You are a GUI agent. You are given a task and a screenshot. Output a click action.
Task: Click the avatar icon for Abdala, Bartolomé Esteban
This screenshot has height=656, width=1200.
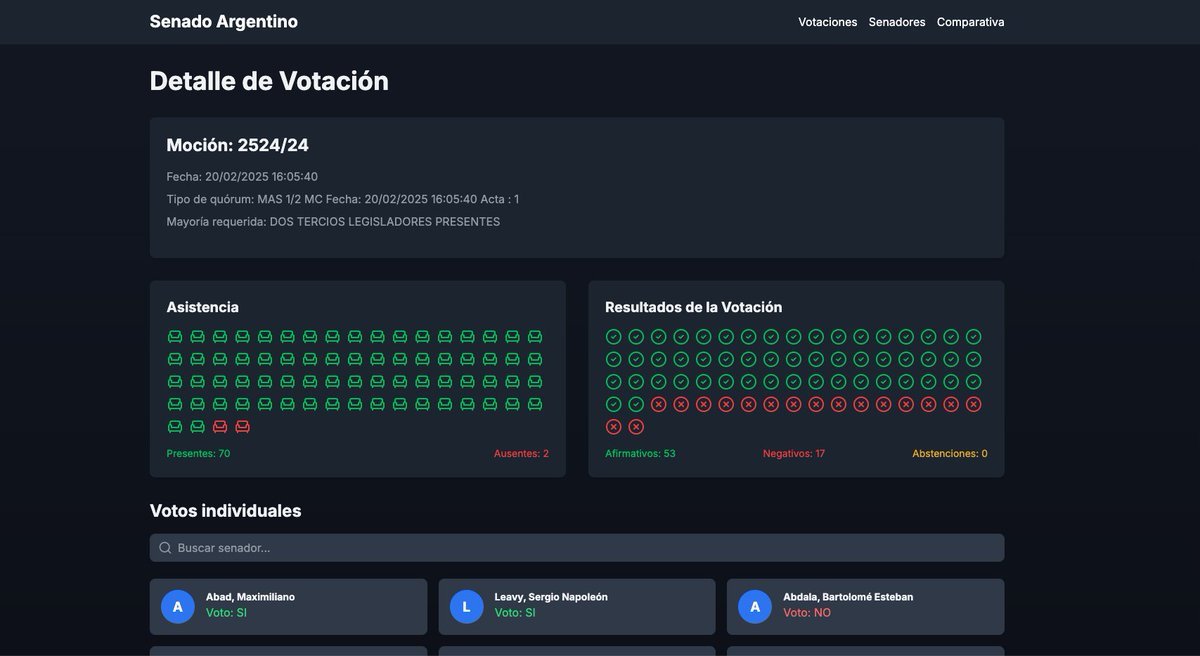[755, 607]
